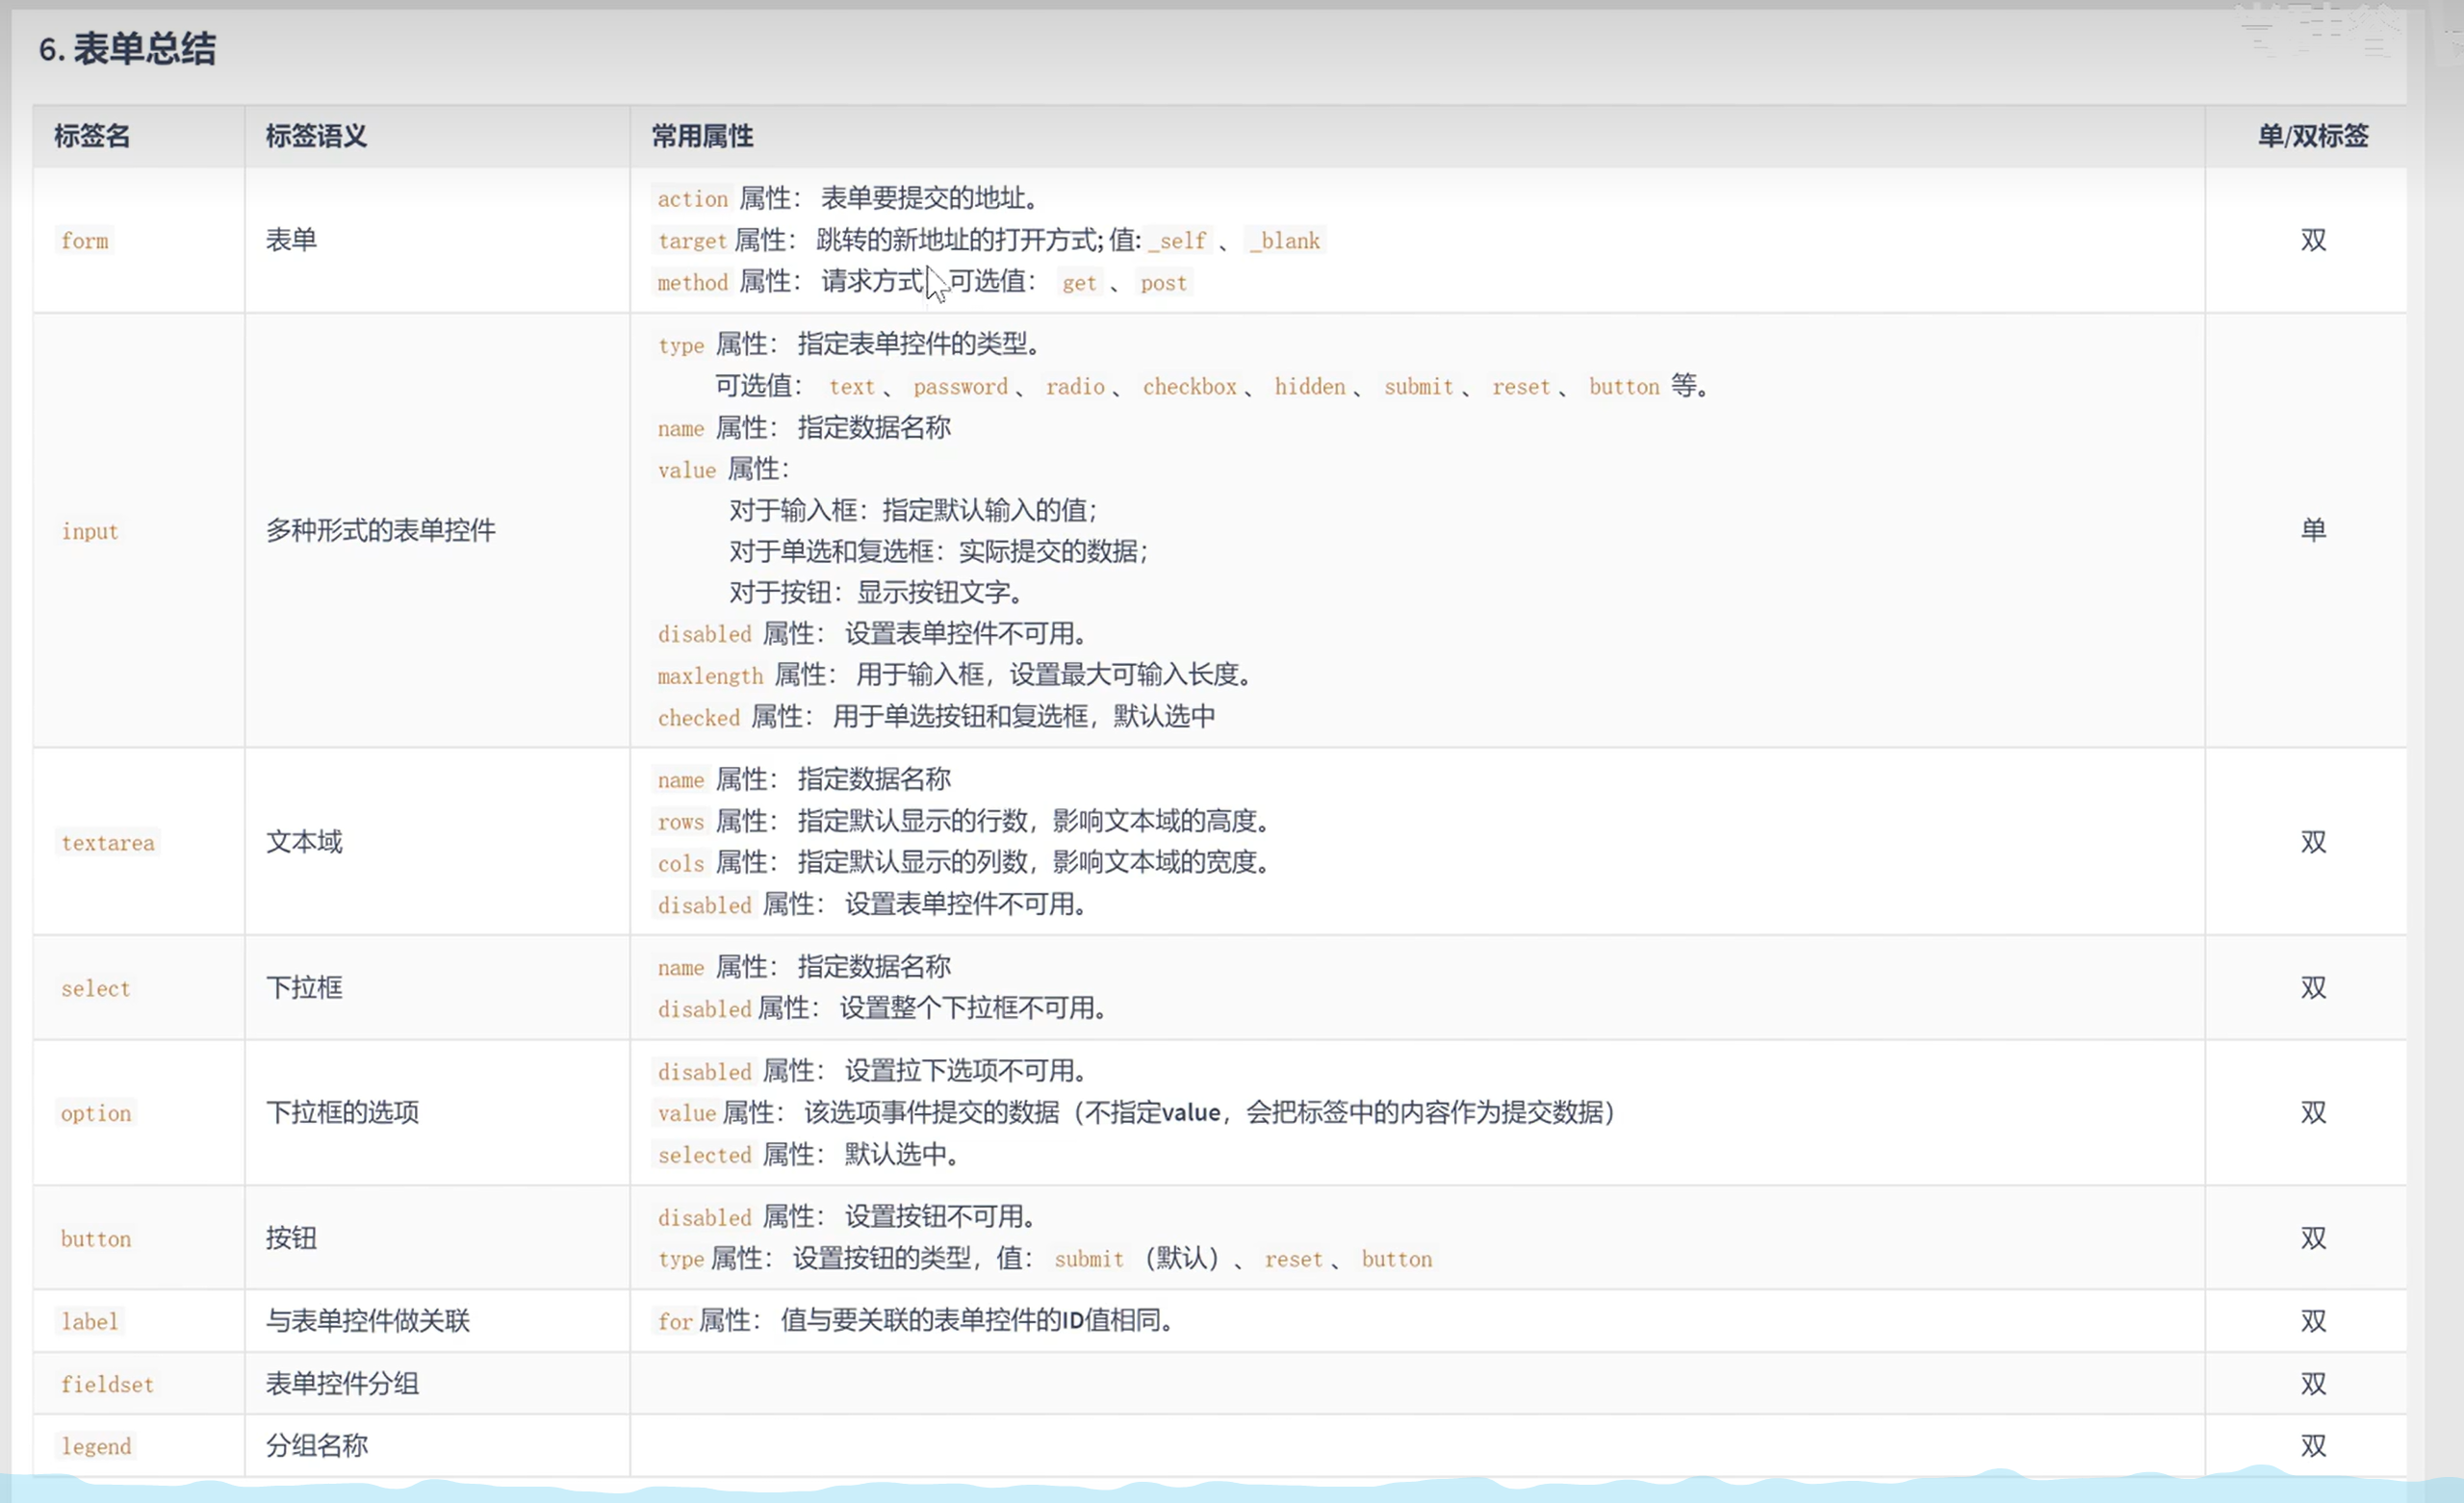Image resolution: width=2464 pixels, height=1503 pixels.
Task: Click the '常用属性' column header
Action: pyautogui.click(x=702, y=136)
